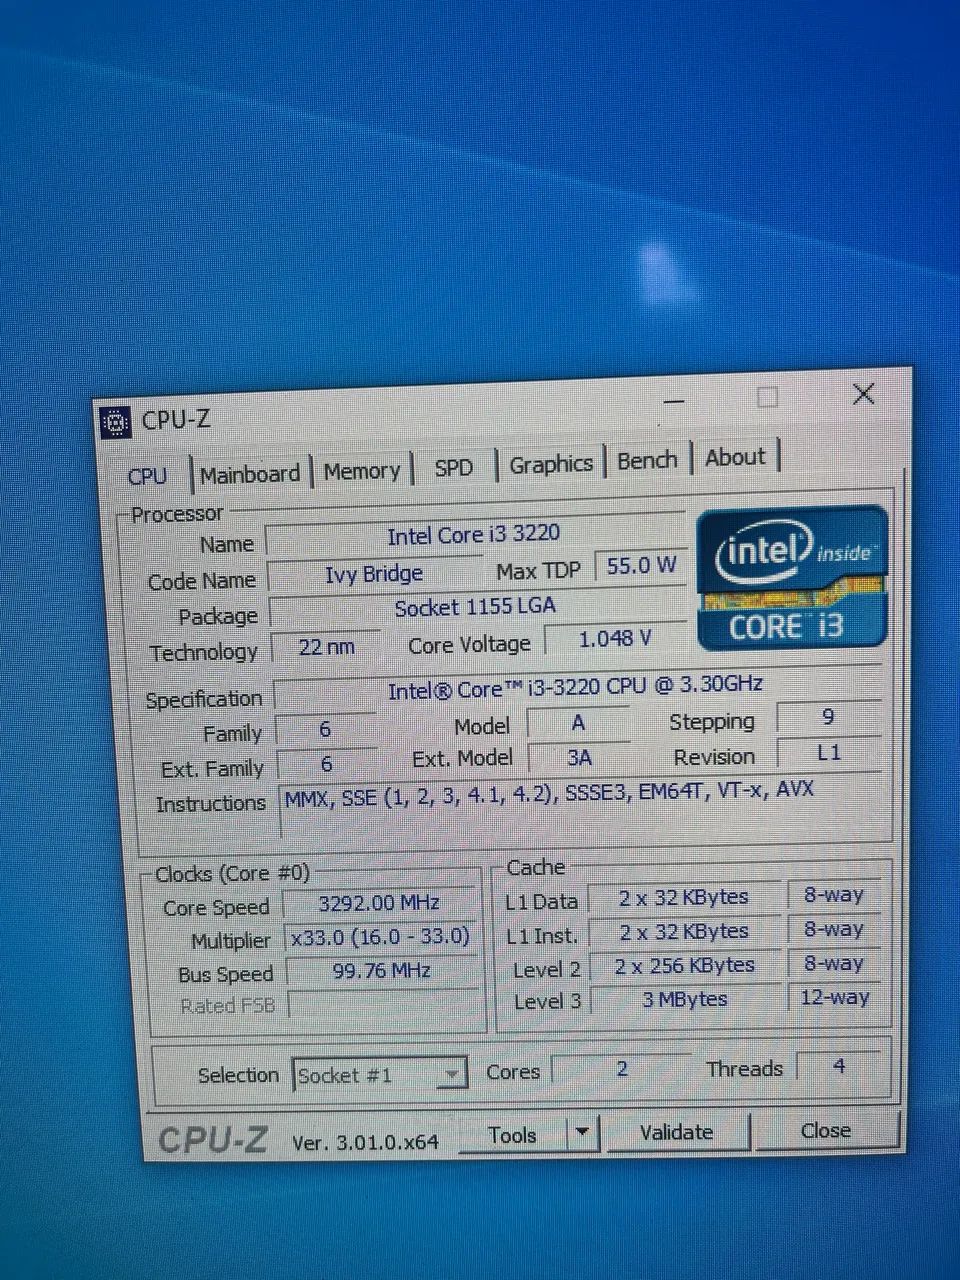
Task: Click the Level 3 12-way associativity value
Action: 835,996
